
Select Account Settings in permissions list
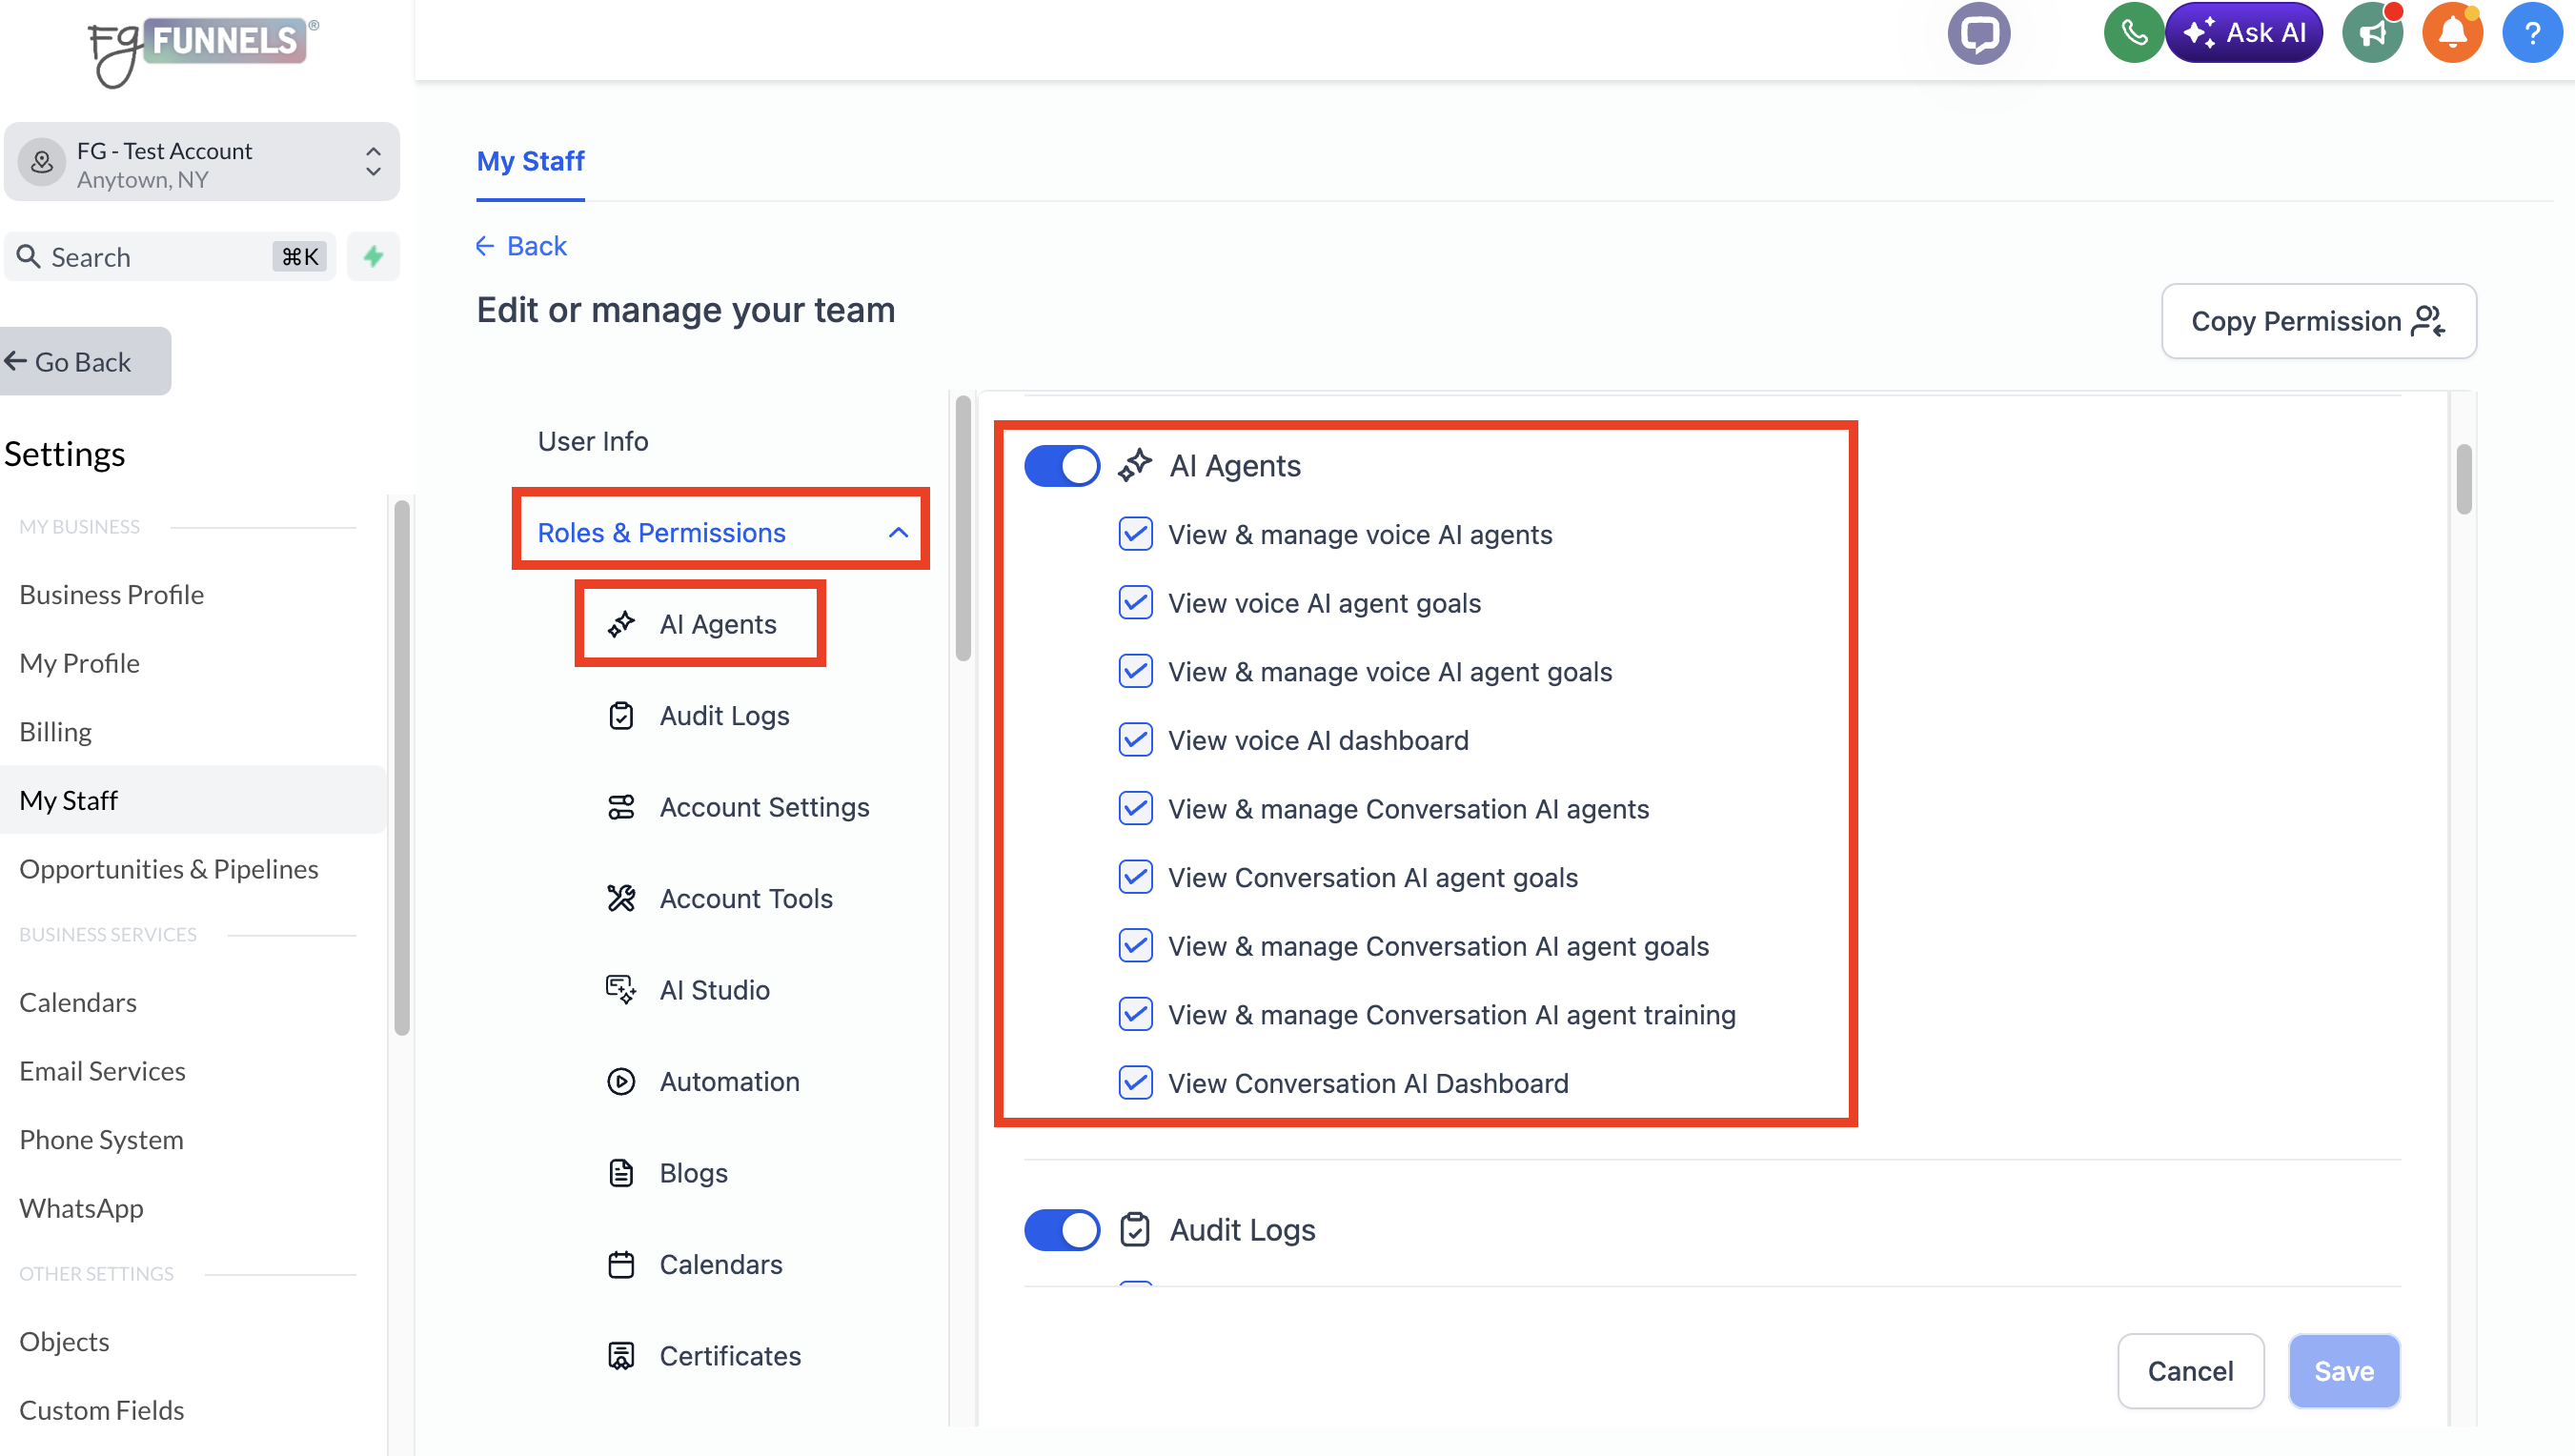pyautogui.click(x=765, y=807)
